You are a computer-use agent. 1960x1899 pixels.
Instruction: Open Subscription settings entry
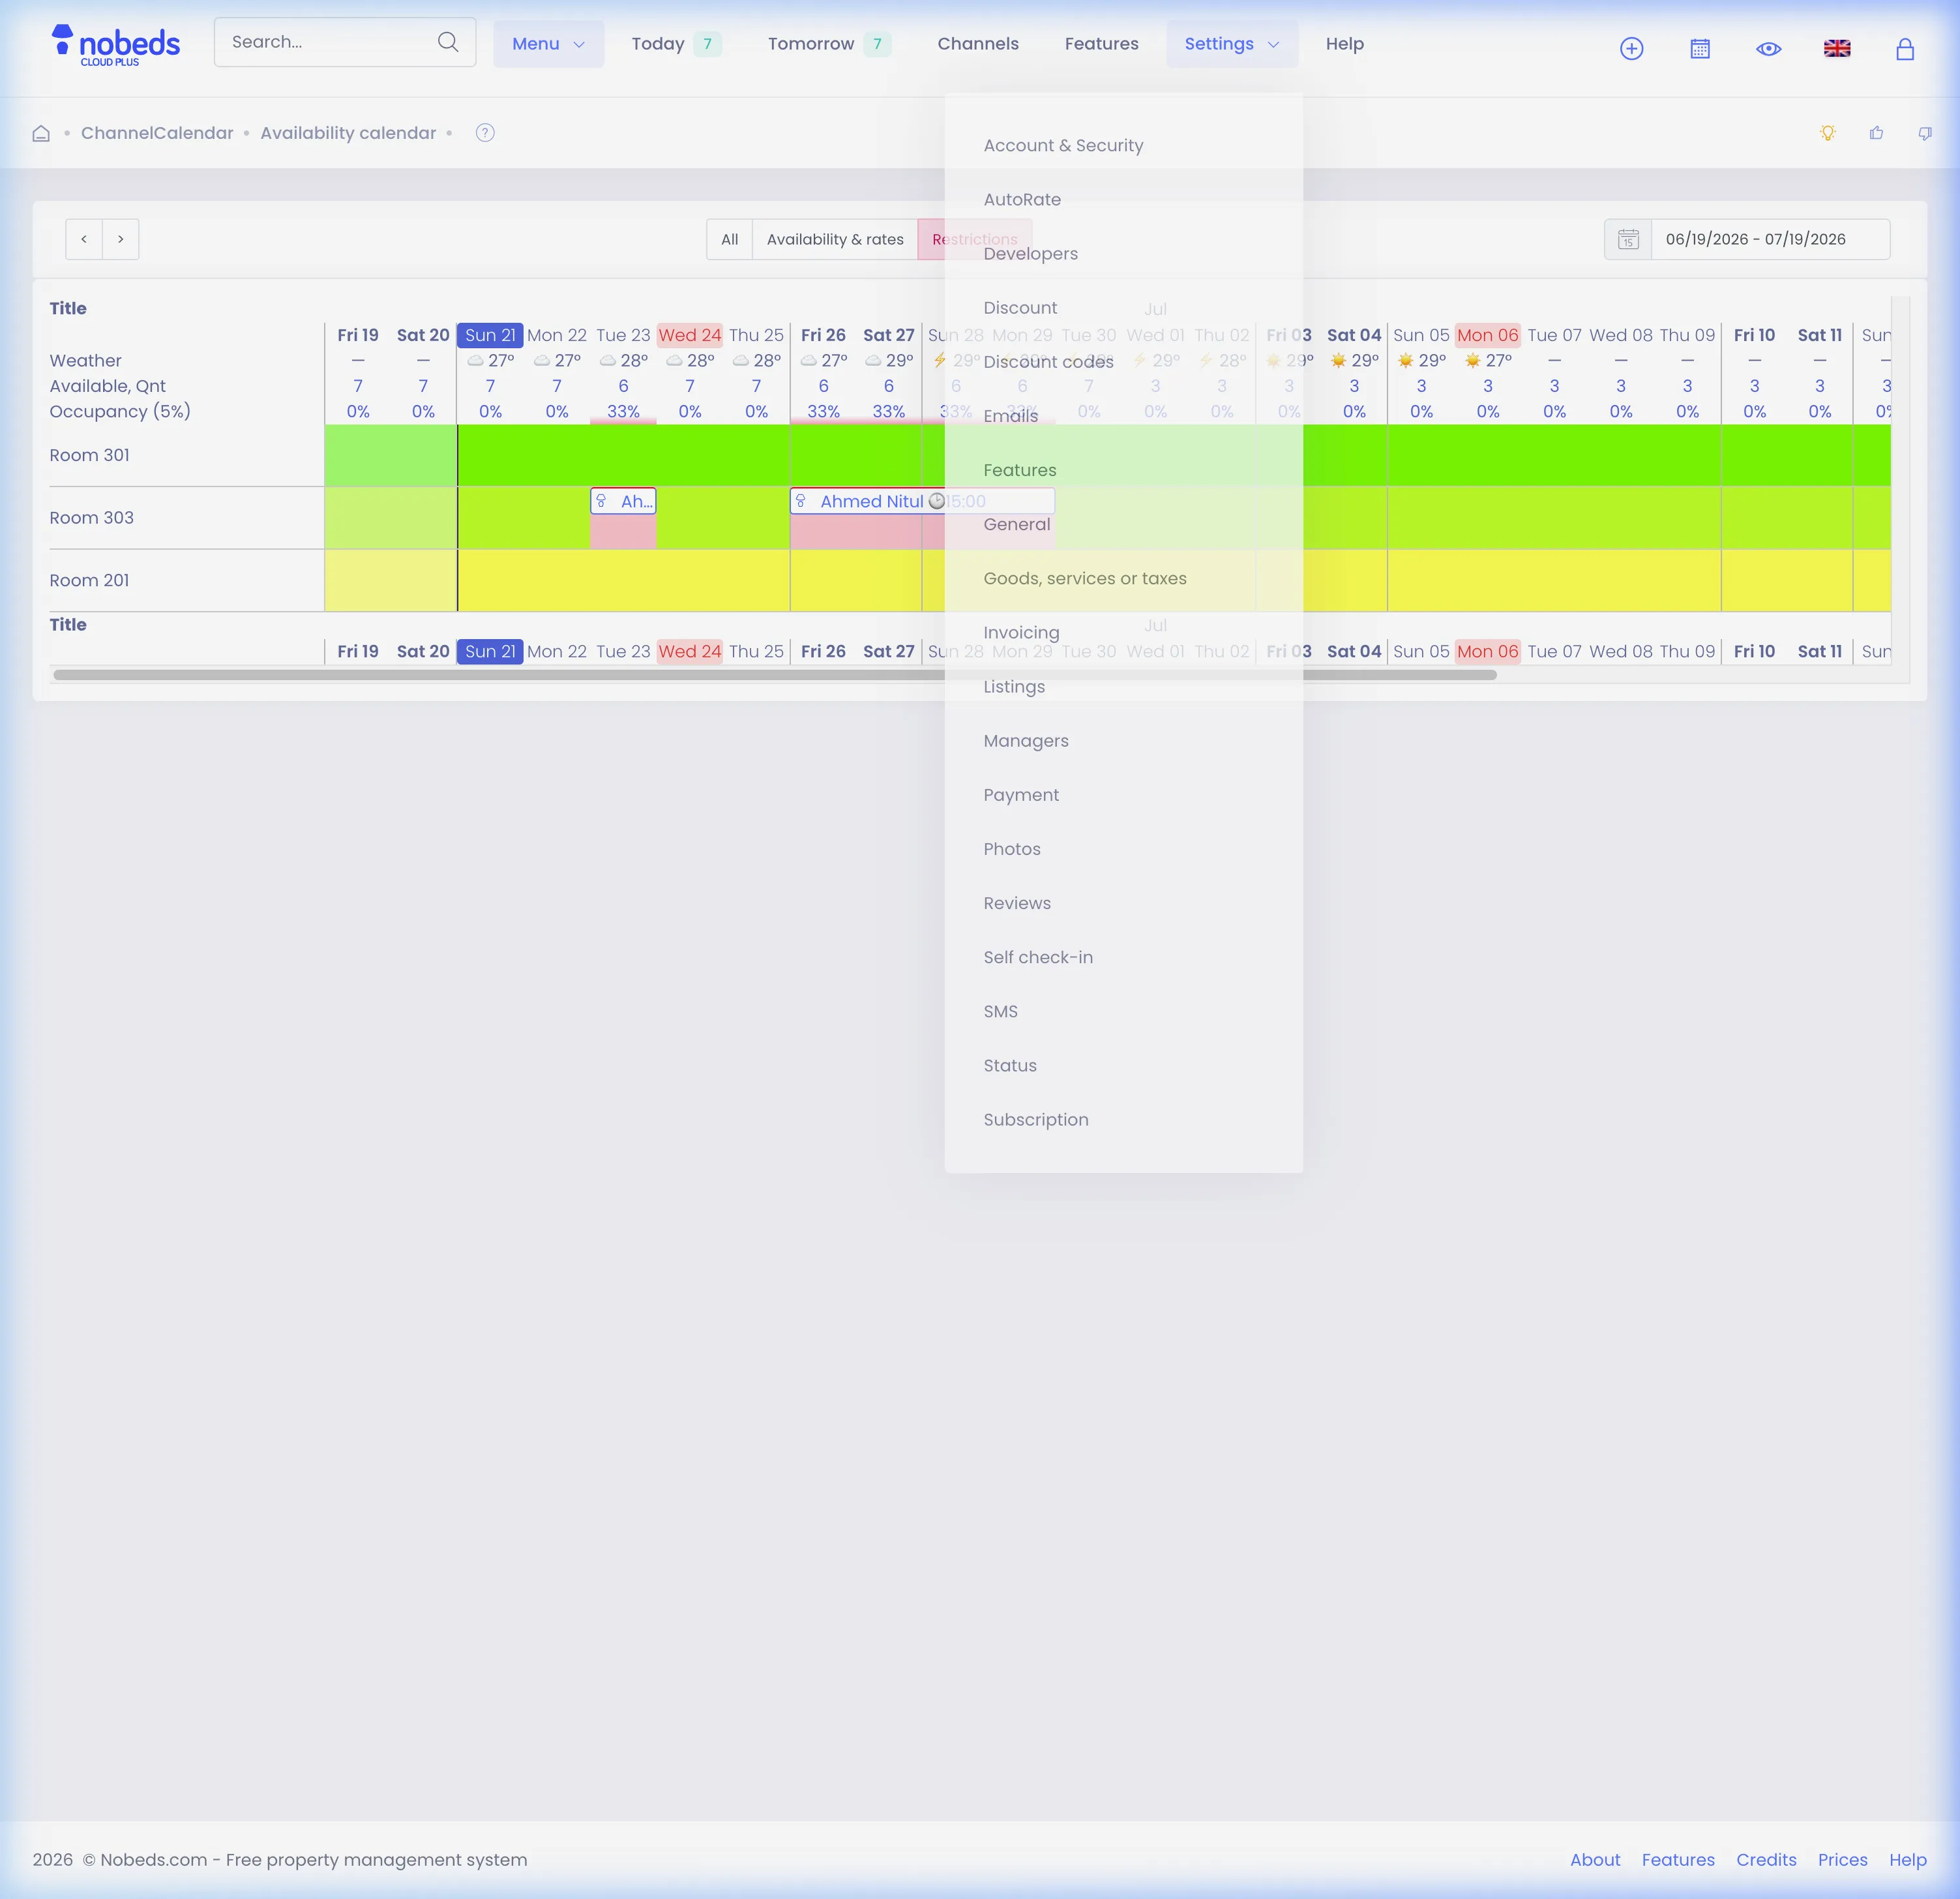tap(1035, 1120)
